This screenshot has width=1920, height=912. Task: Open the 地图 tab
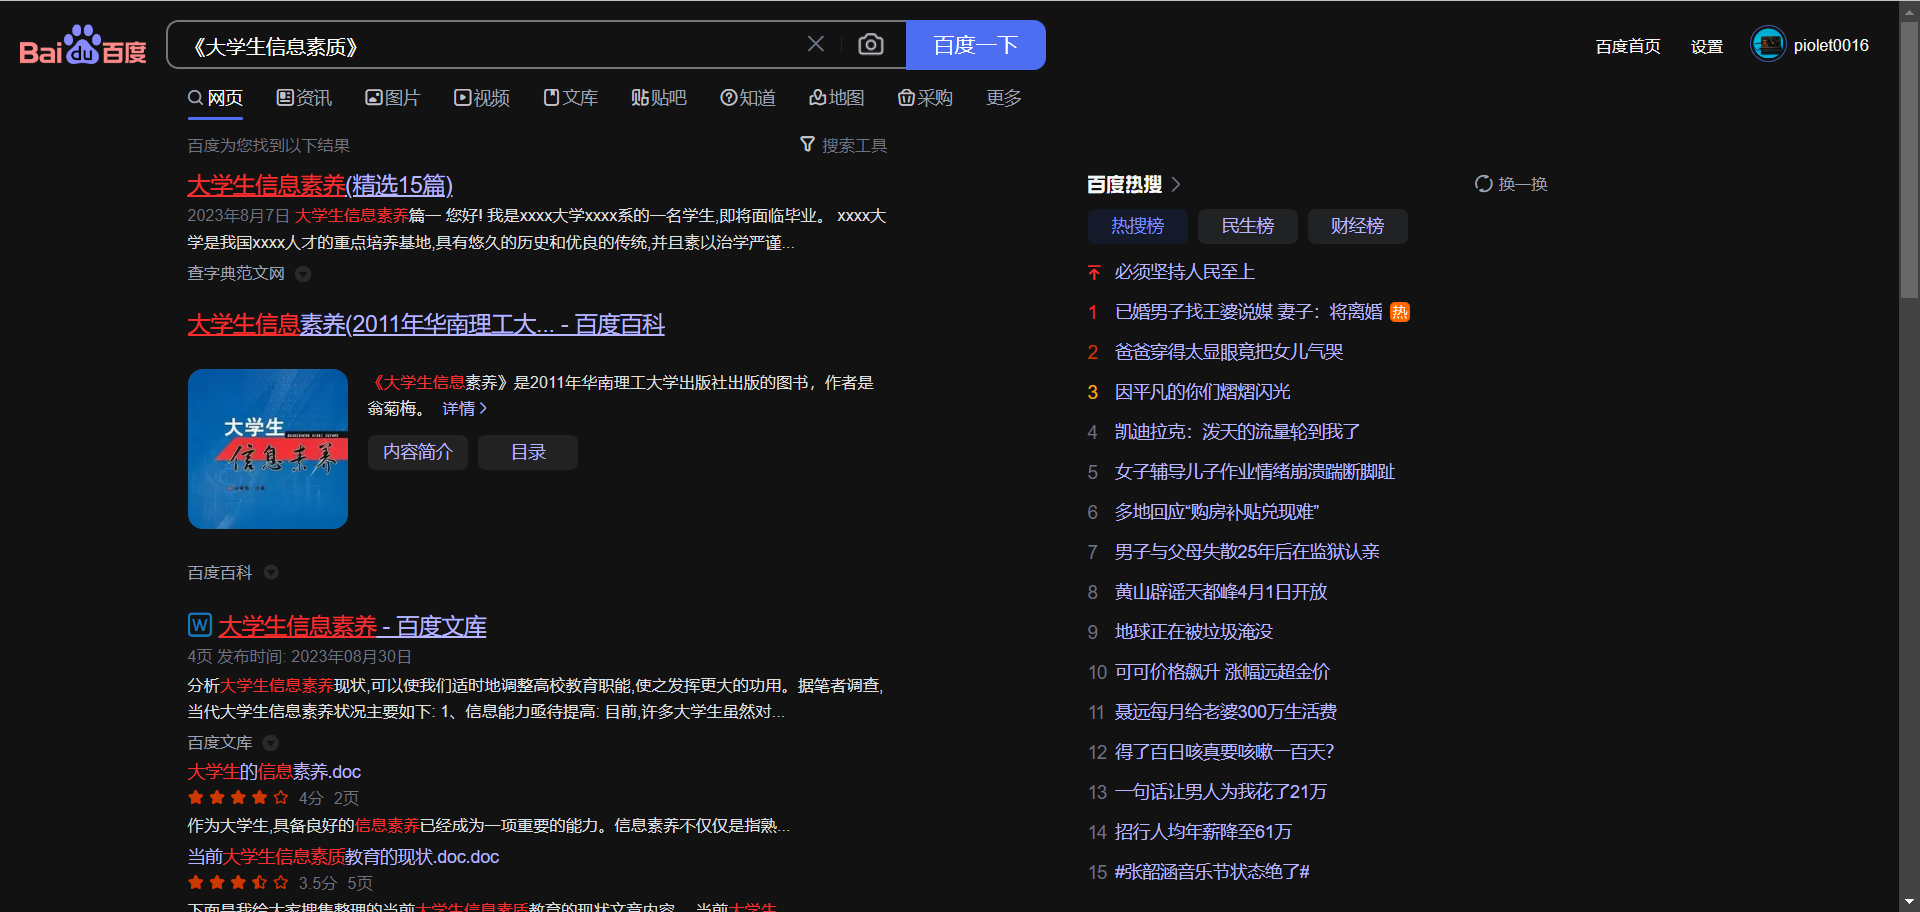837,98
